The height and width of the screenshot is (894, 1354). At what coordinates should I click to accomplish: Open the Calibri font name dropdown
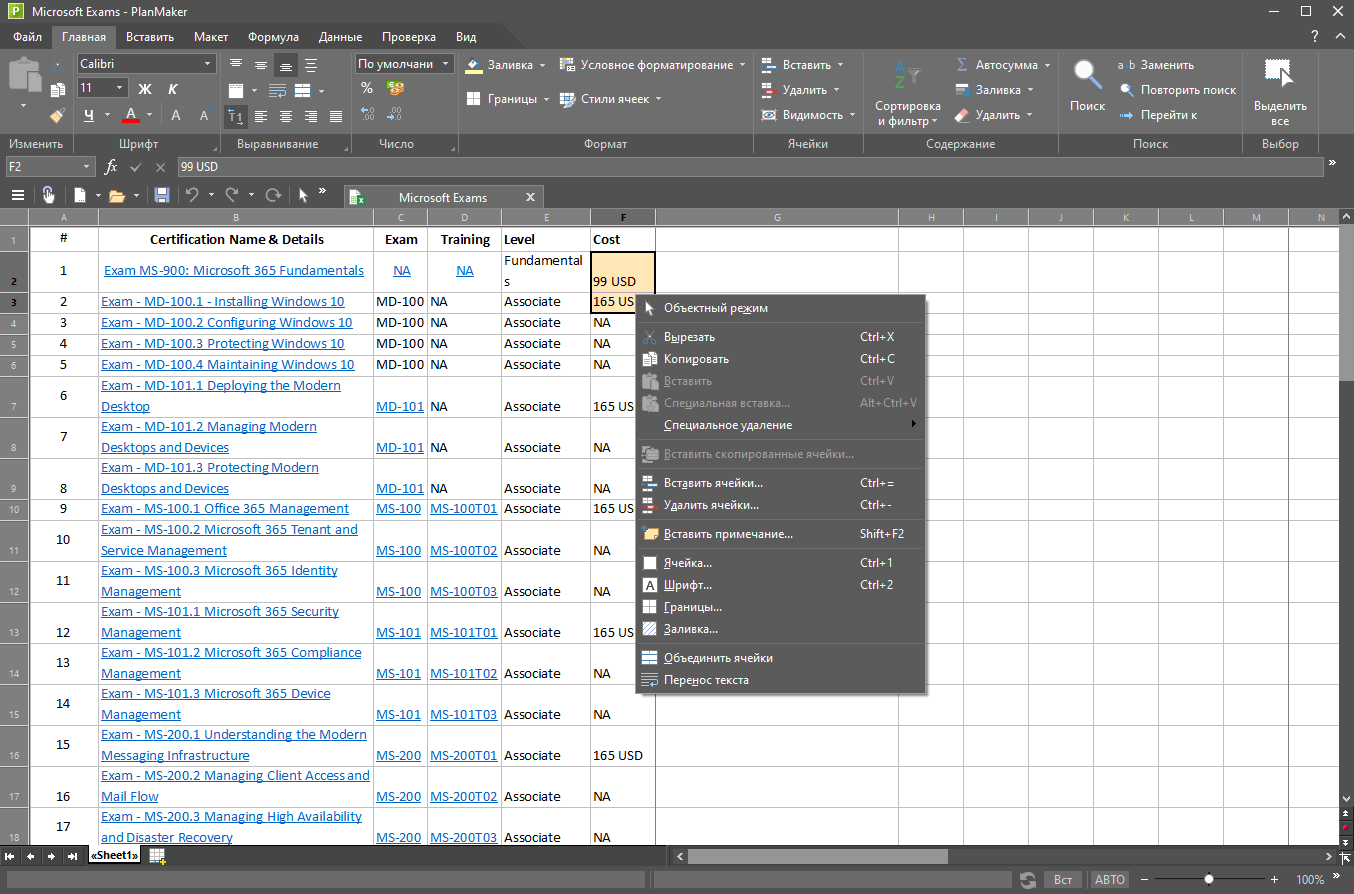[x=209, y=64]
